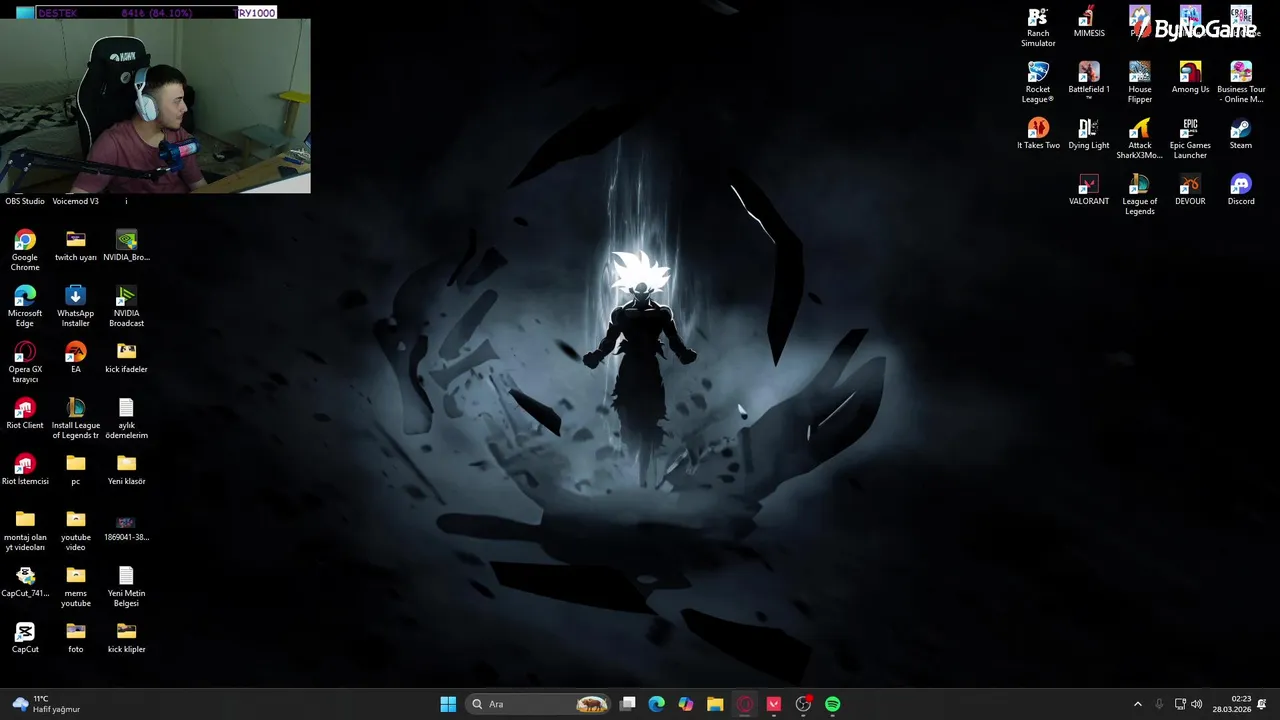Open the 'Yeni klasör' folder
The width and height of the screenshot is (1280, 720).
126,468
